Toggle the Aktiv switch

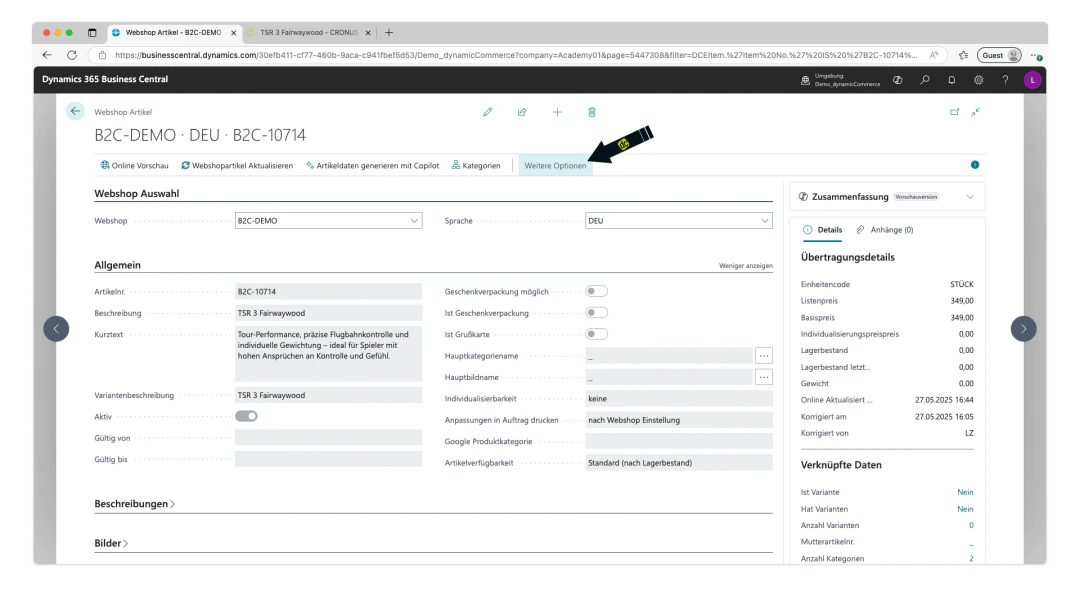[246, 416]
